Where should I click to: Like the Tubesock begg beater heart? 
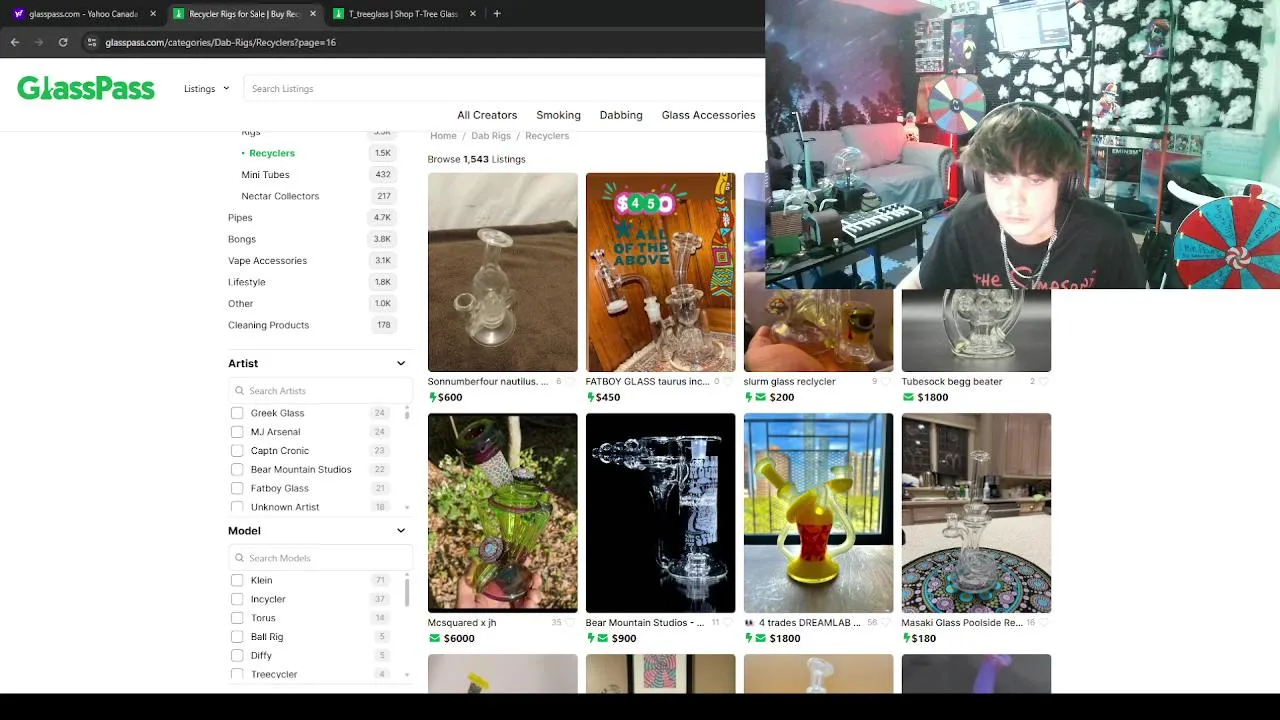(x=1044, y=382)
